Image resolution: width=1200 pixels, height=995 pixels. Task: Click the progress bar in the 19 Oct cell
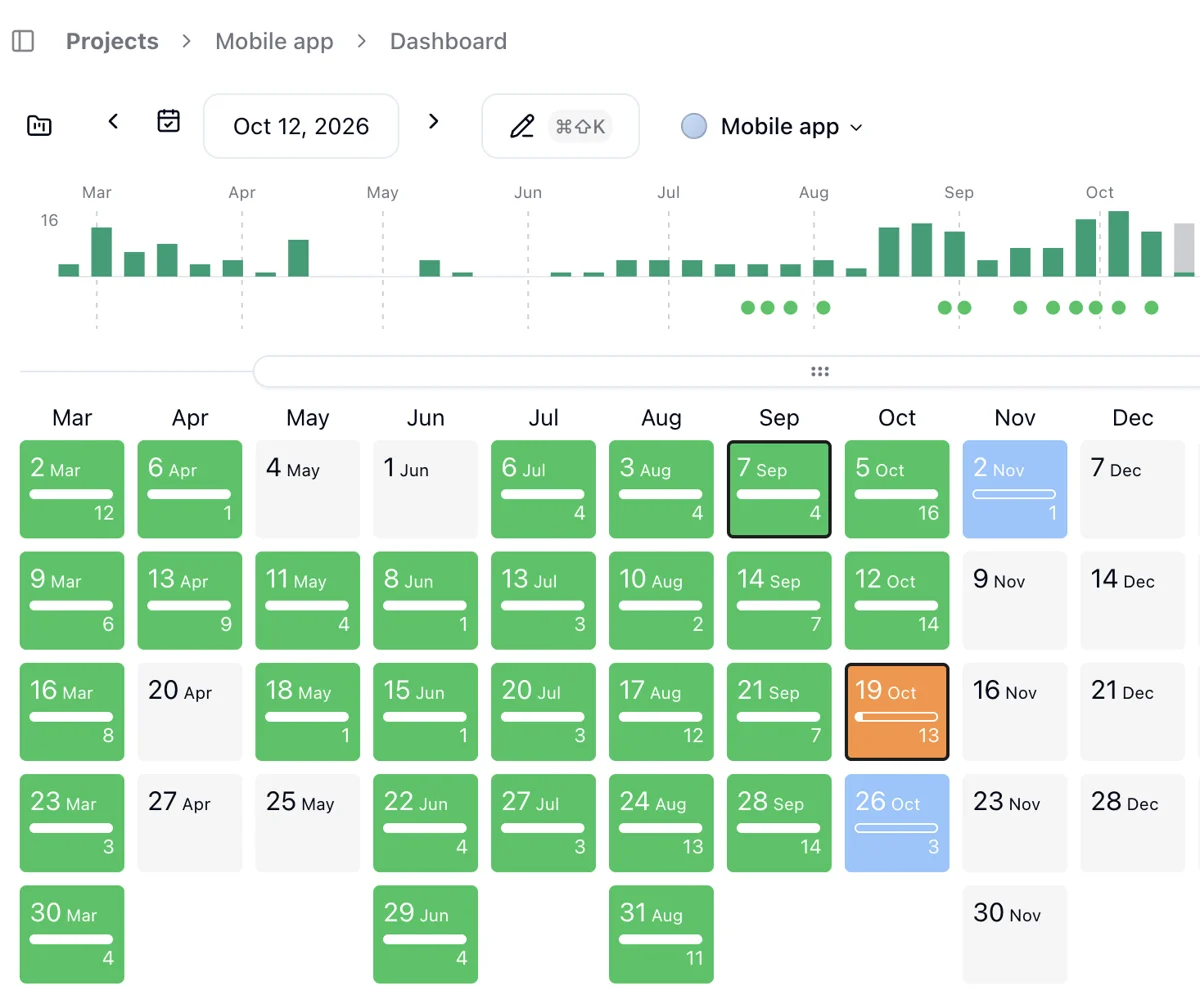point(897,716)
